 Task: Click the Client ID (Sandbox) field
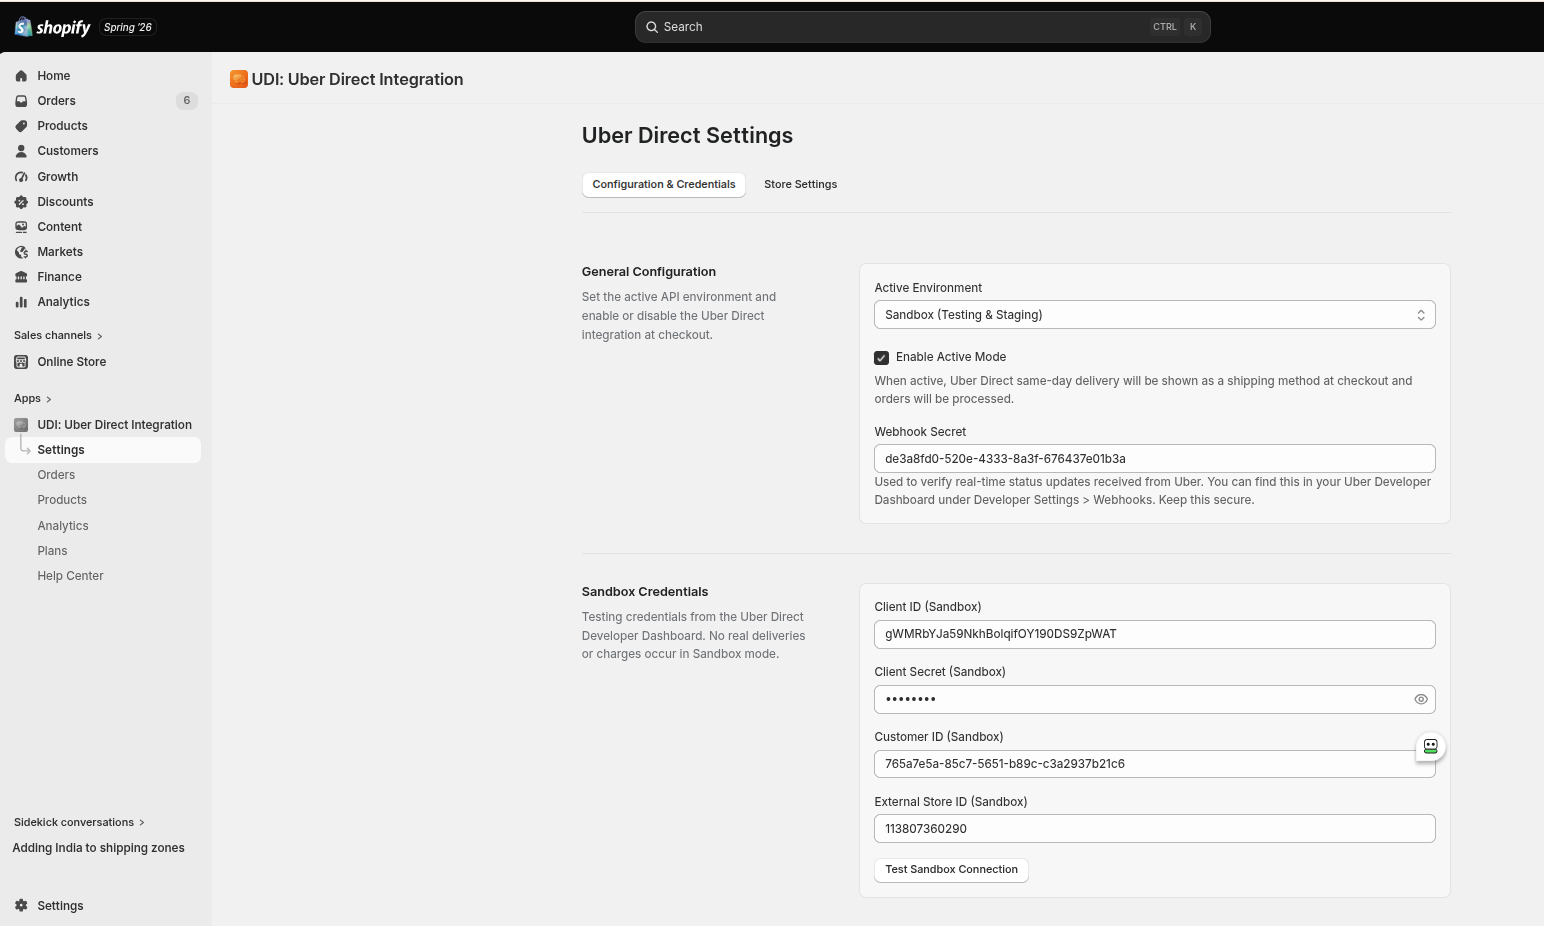(x=1155, y=634)
